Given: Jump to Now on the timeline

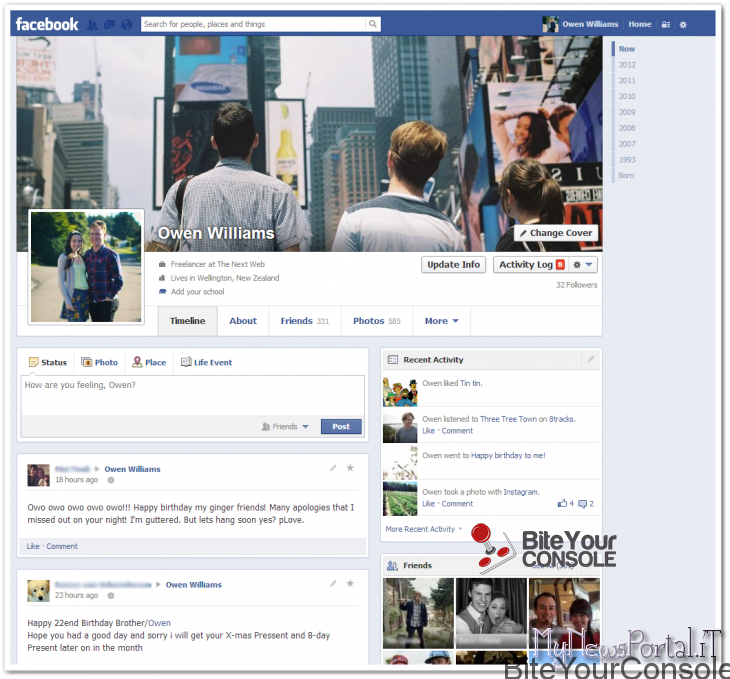Looking at the screenshot, I should coord(627,49).
